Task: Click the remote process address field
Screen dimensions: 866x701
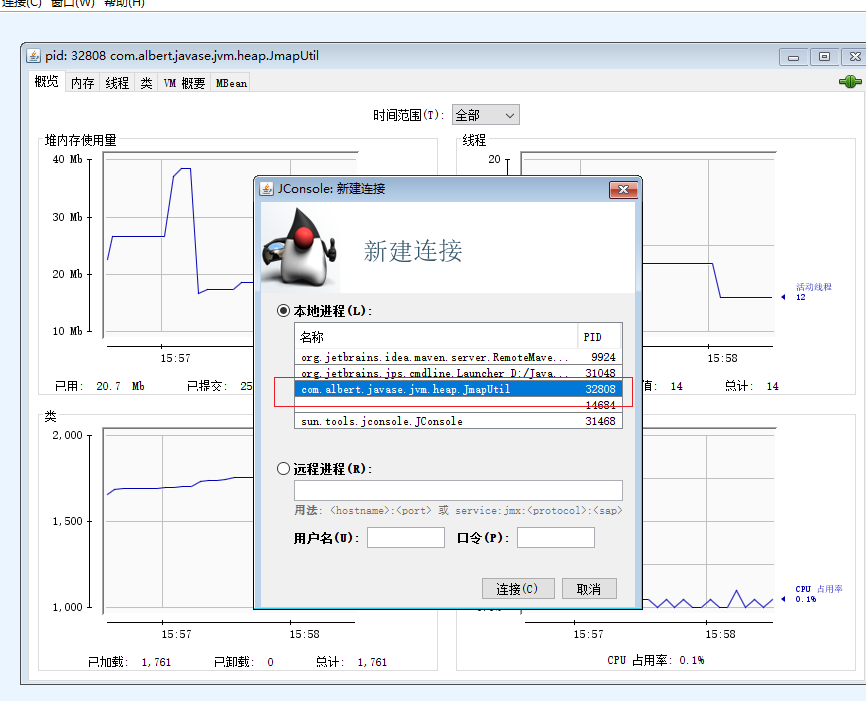Action: point(458,491)
